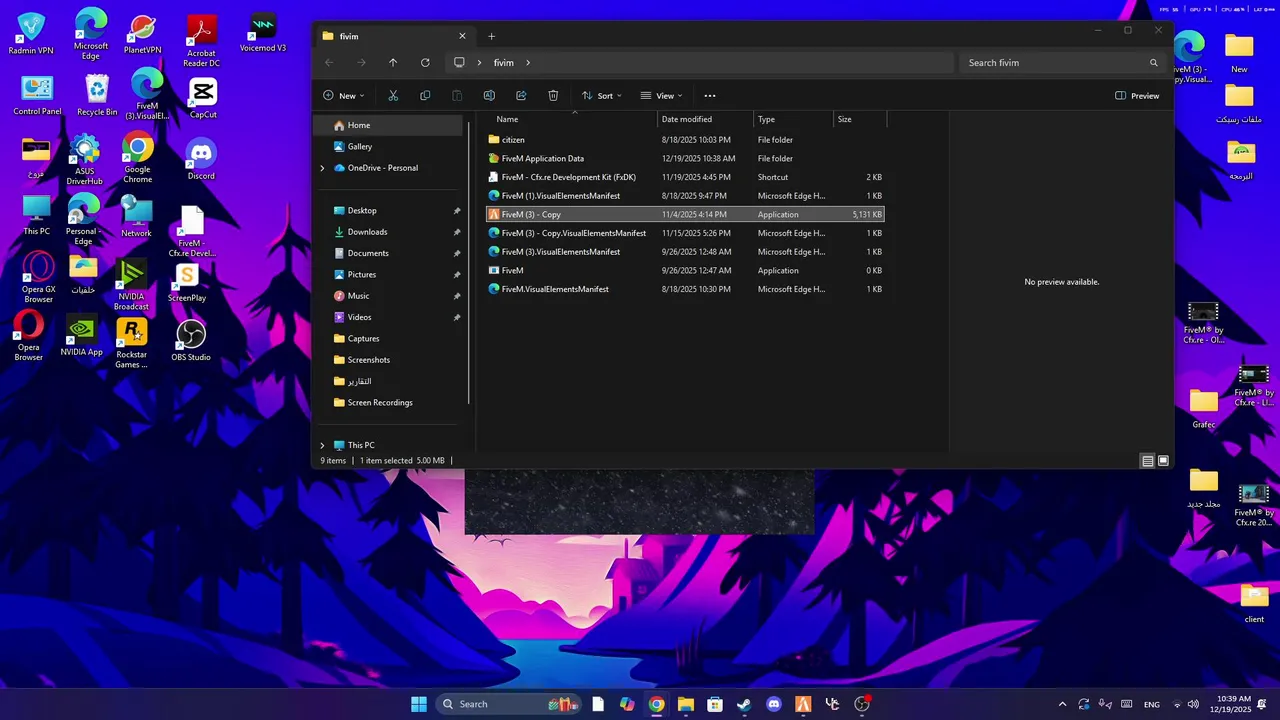Open the Sort dropdown menu
The image size is (1280, 720).
click(x=602, y=96)
